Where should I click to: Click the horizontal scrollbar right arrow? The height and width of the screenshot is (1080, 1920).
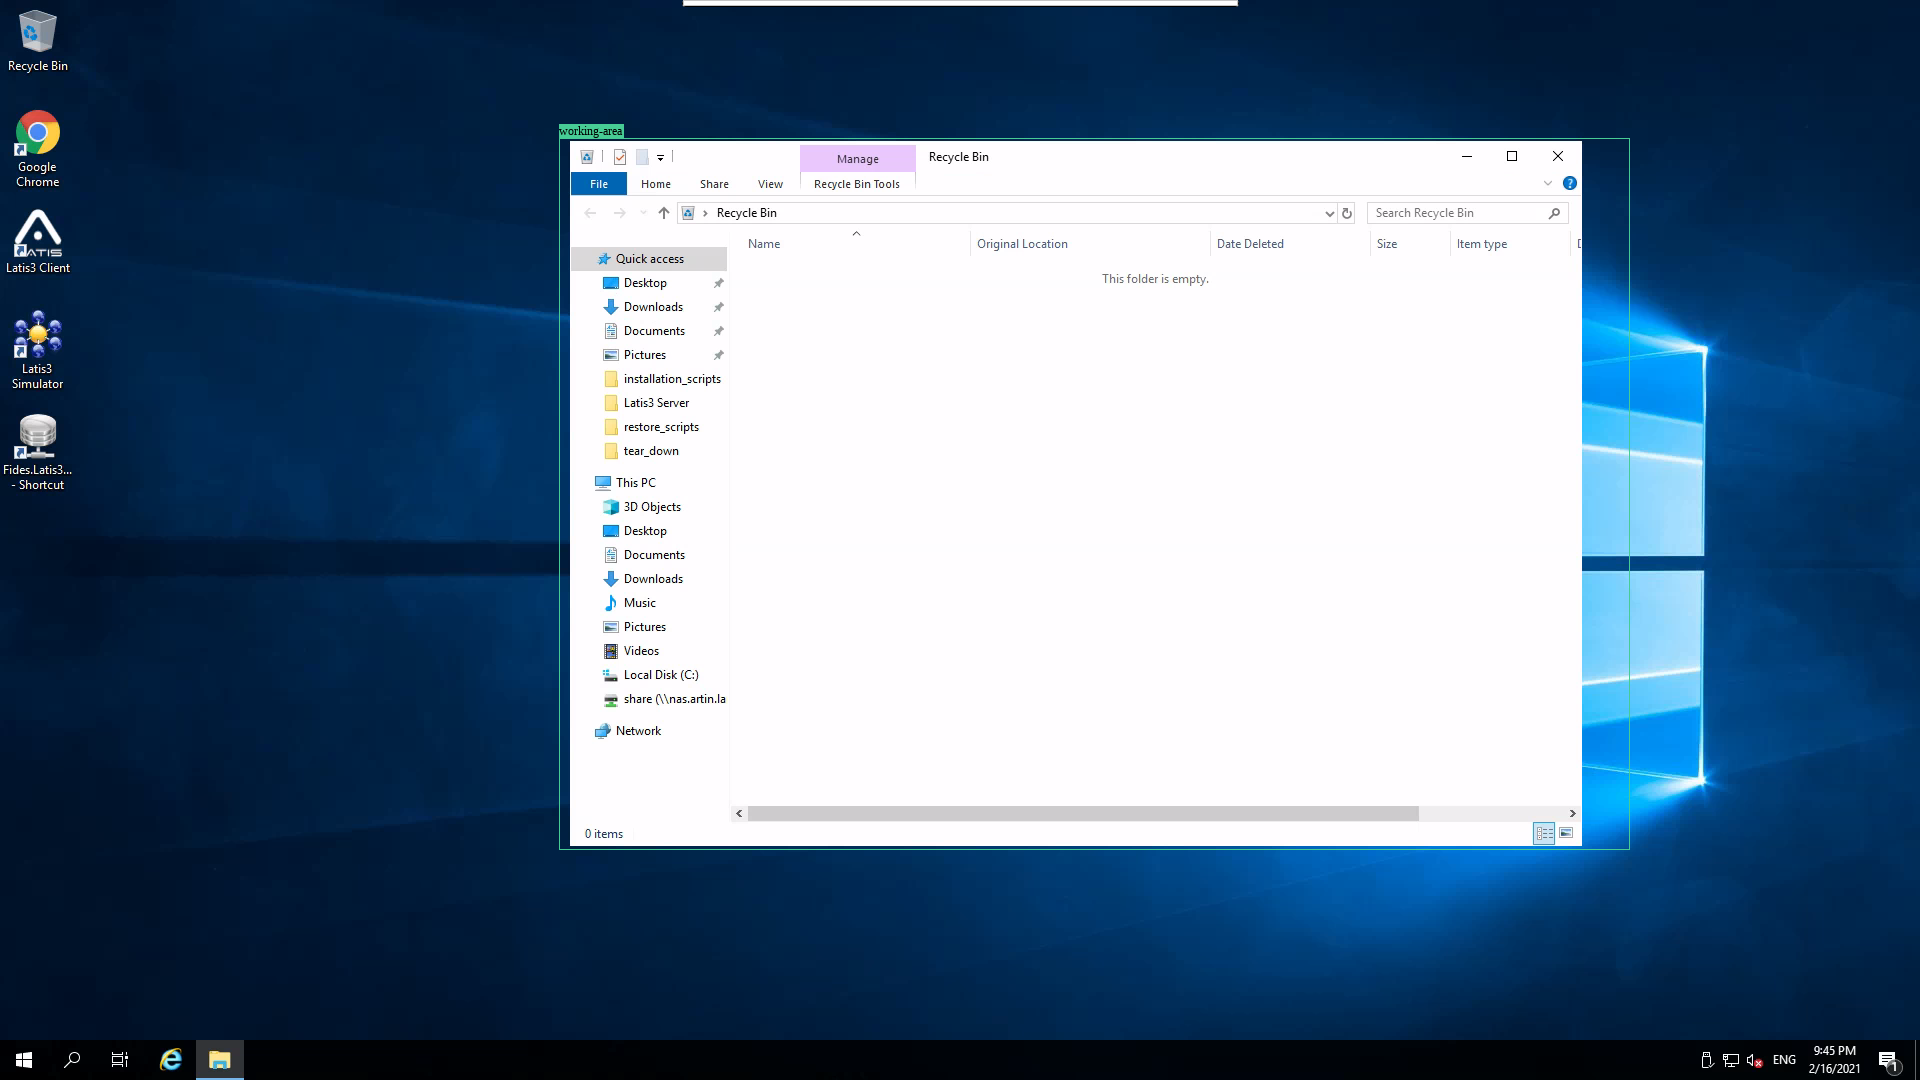click(x=1572, y=813)
